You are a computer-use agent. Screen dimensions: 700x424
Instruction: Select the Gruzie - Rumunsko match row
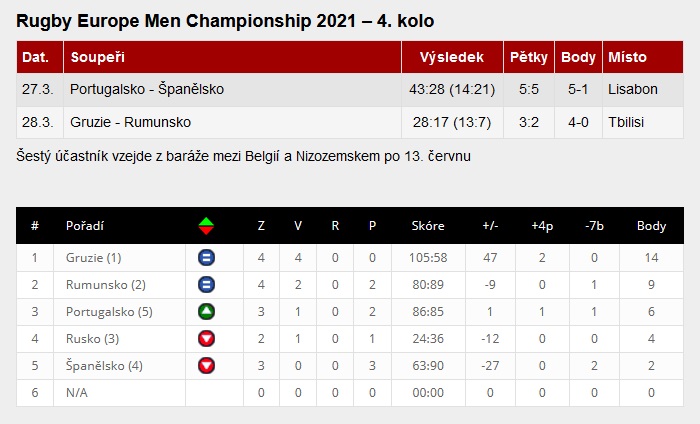coord(130,122)
